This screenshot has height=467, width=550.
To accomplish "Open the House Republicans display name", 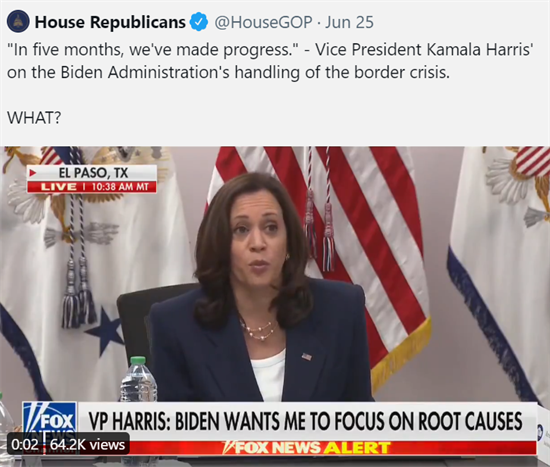I will click(110, 22).
